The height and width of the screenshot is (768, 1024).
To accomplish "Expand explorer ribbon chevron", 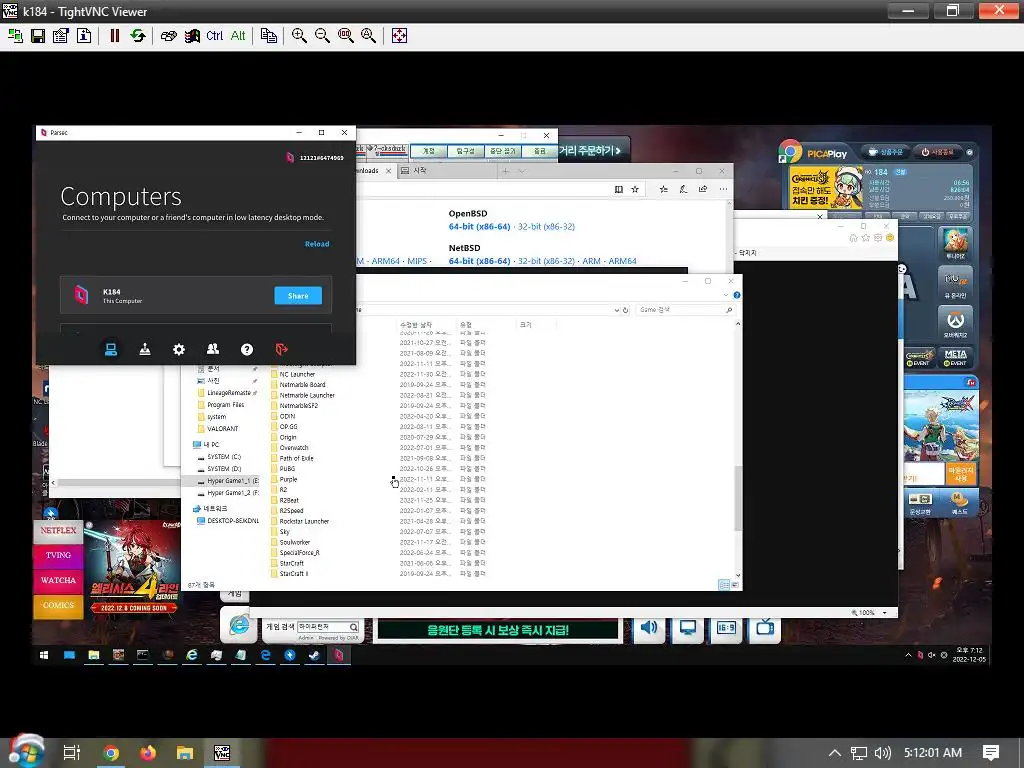I will point(726,295).
